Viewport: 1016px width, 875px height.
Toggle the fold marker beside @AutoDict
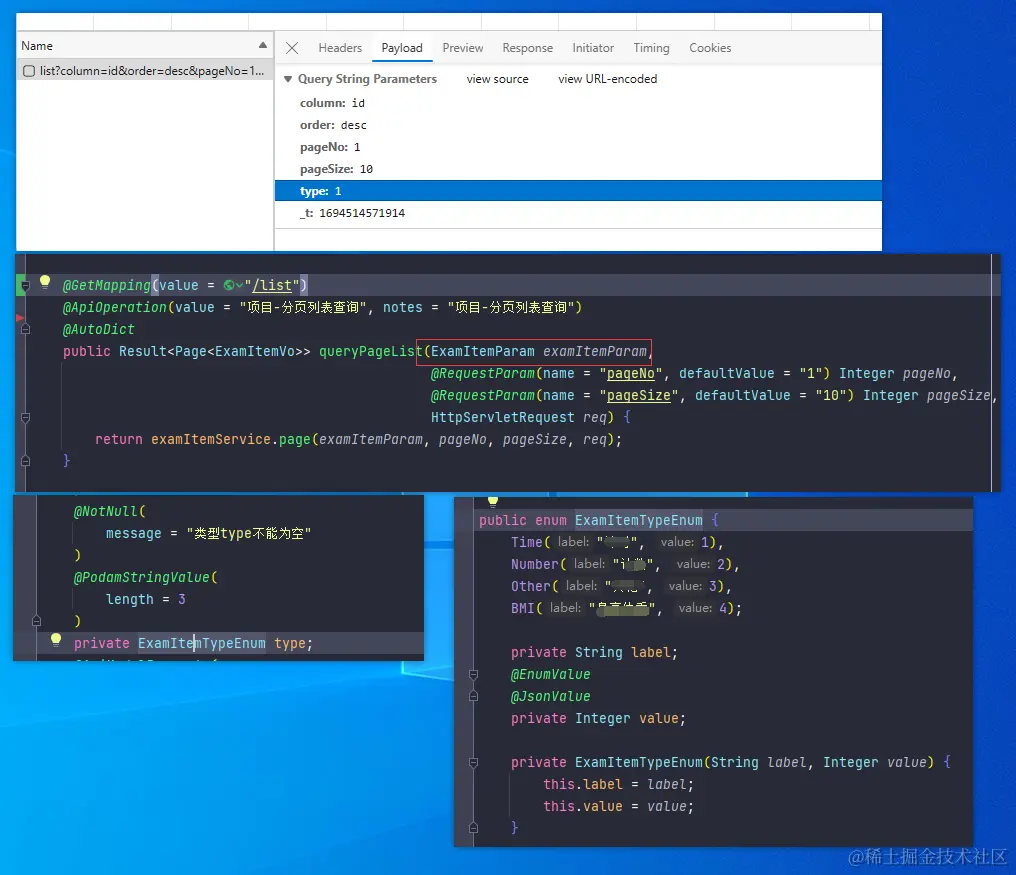point(25,329)
